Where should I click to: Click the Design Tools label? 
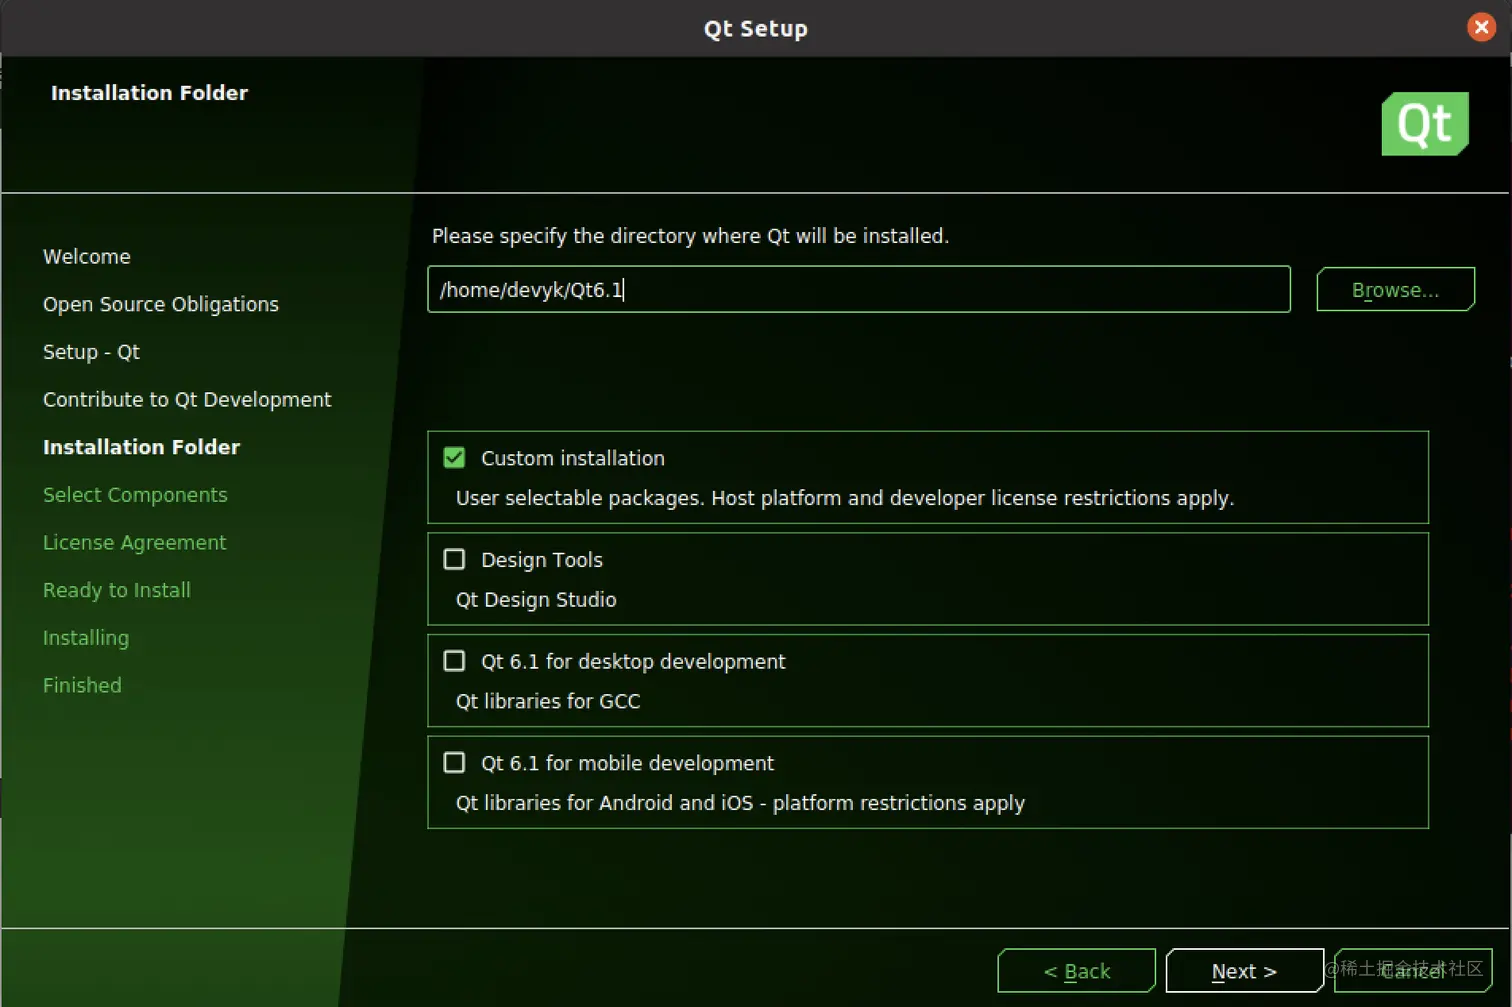point(542,560)
